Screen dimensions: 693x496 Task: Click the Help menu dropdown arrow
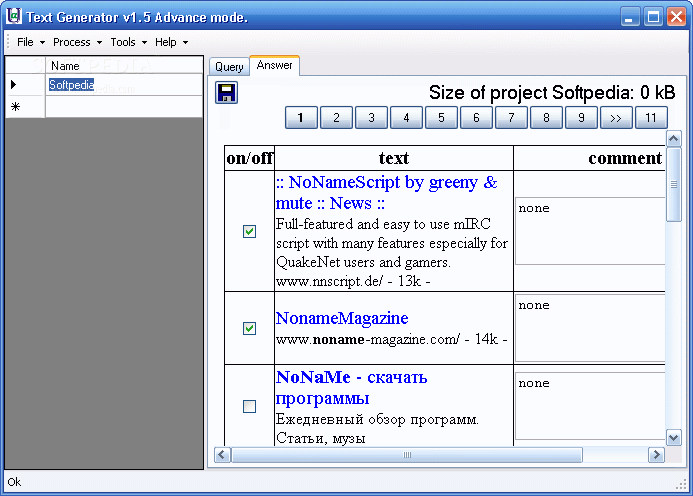(186, 42)
